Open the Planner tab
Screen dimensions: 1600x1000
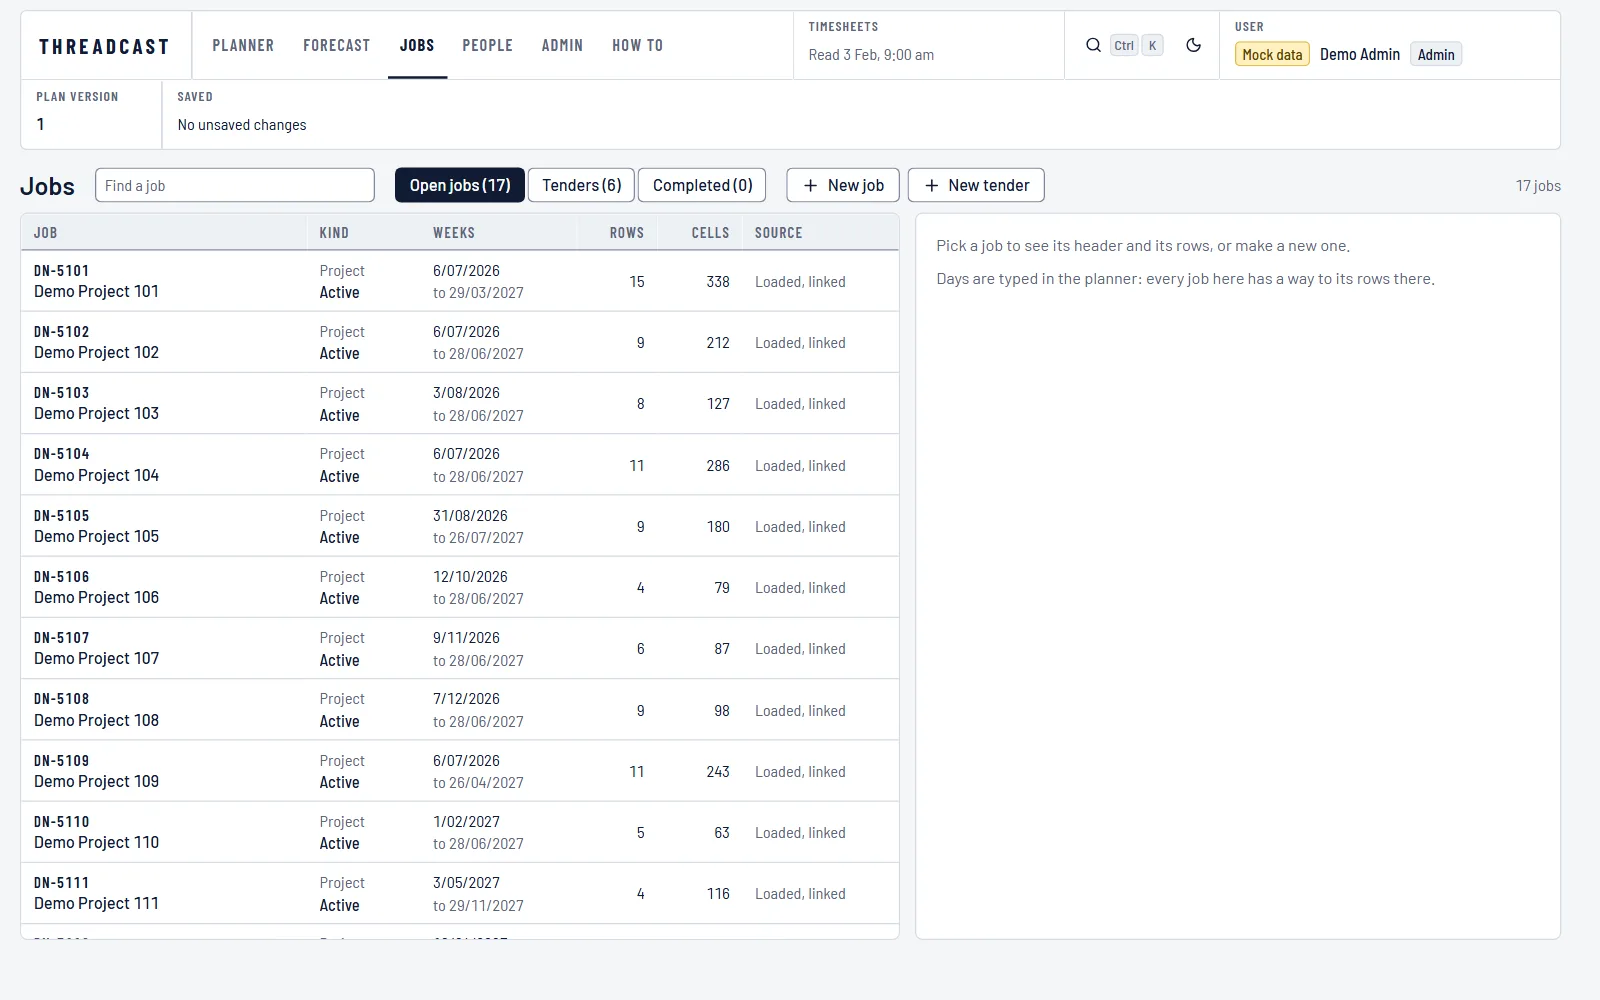(x=243, y=45)
